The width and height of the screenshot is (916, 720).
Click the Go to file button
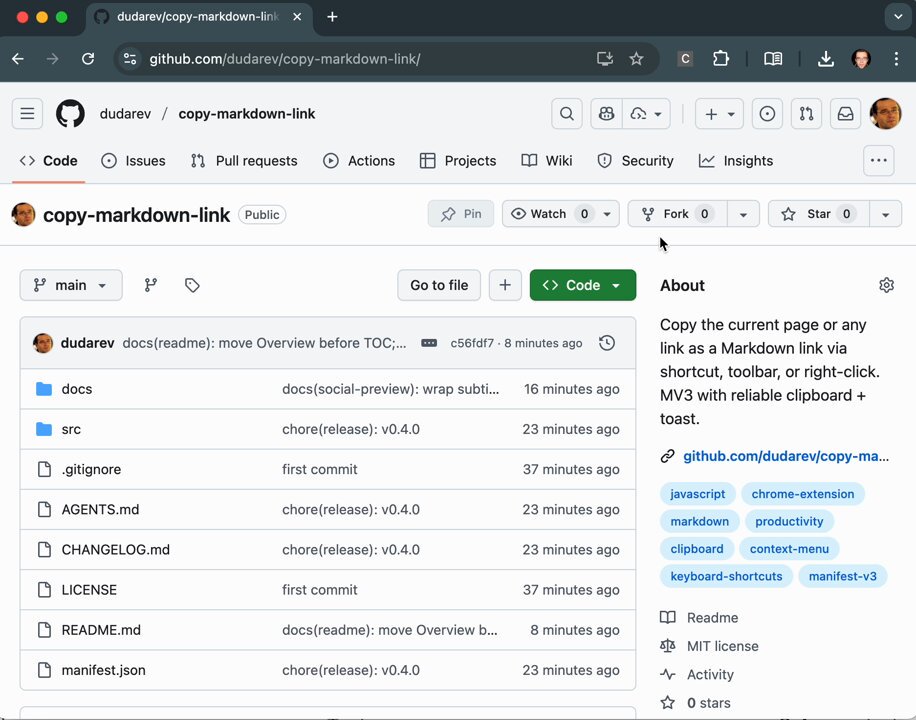pyautogui.click(x=439, y=285)
